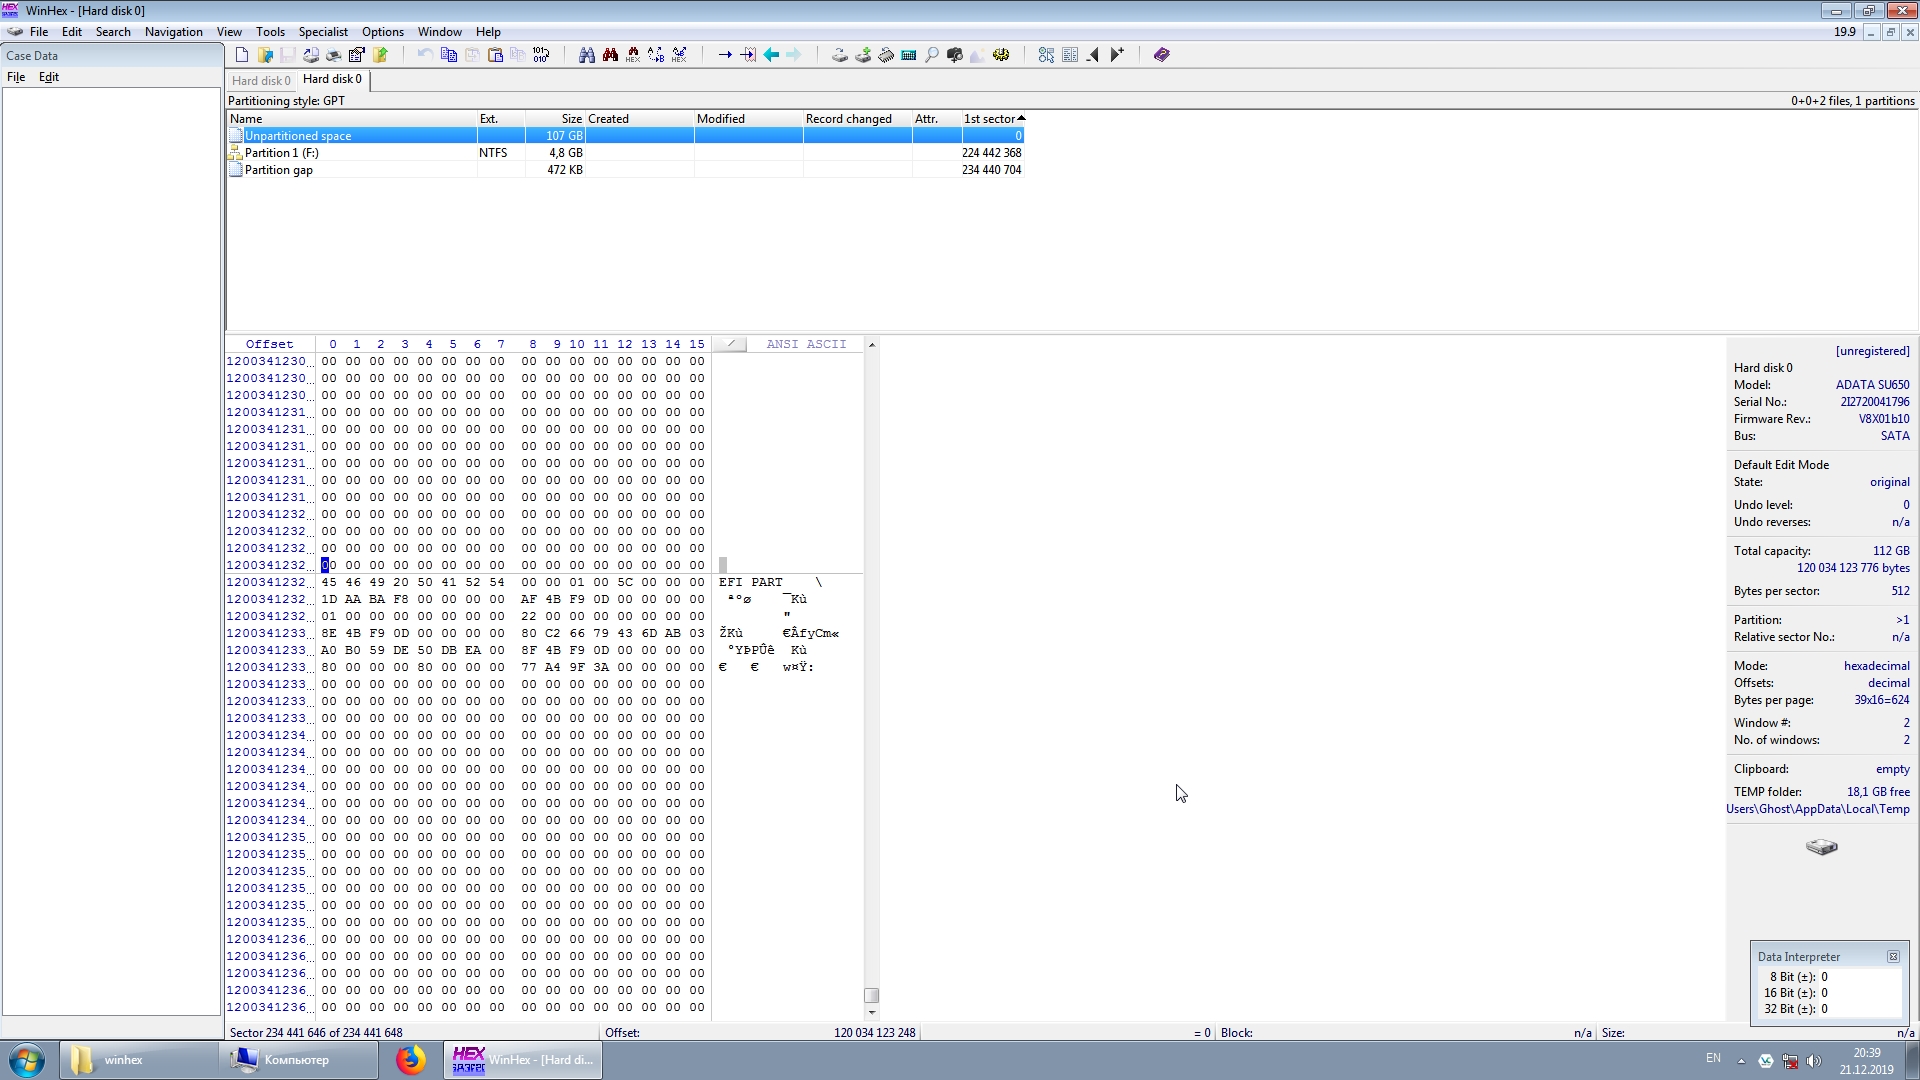Switch to the first Hard disk 0 tab
The height and width of the screenshot is (1080, 1920).
click(x=261, y=81)
